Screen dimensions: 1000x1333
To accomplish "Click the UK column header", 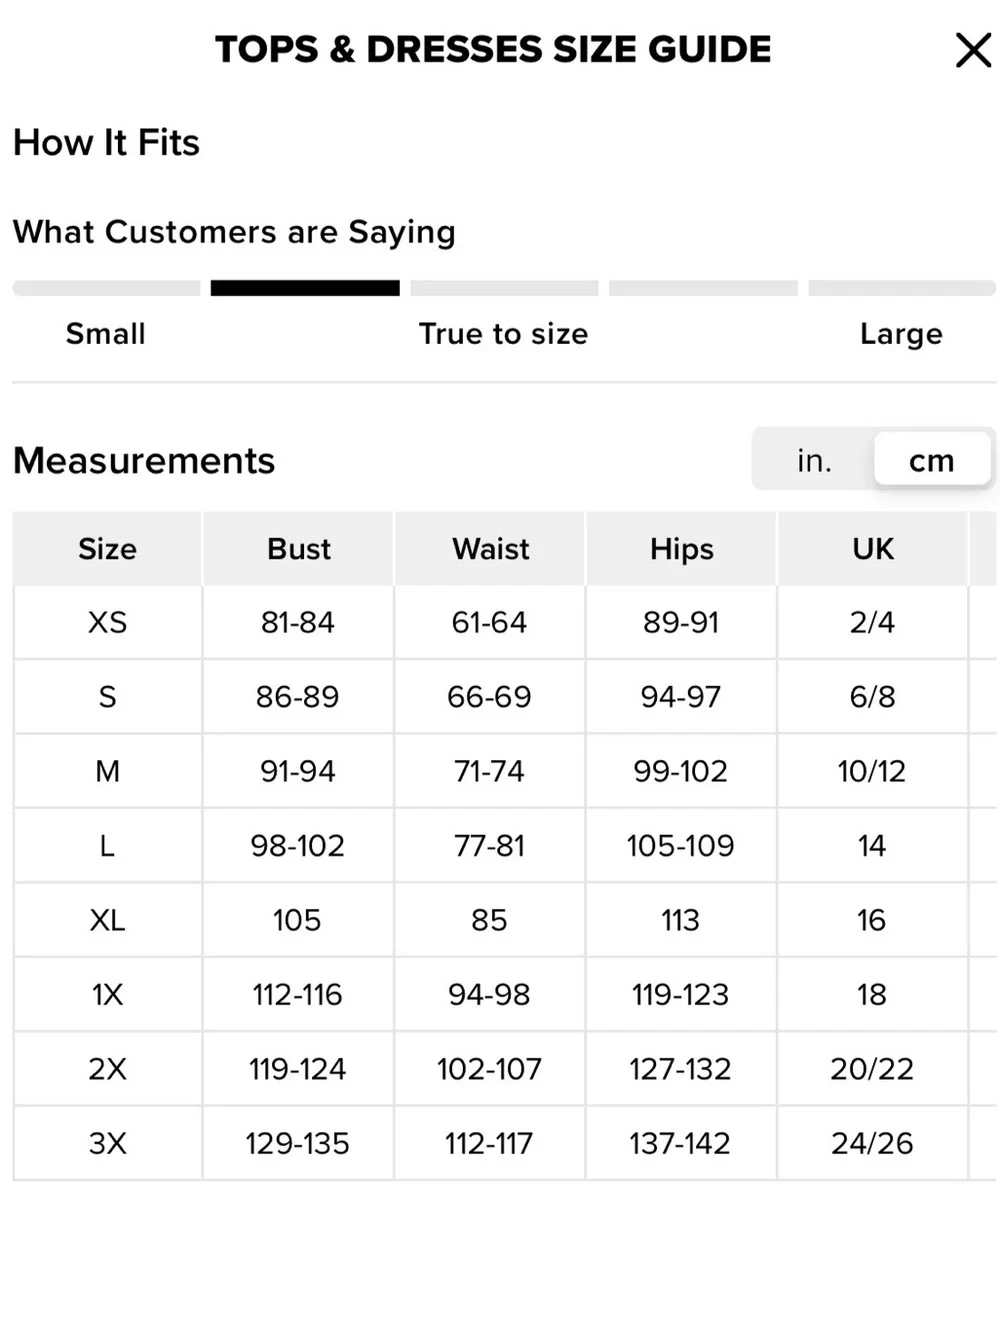I will pos(873,549).
